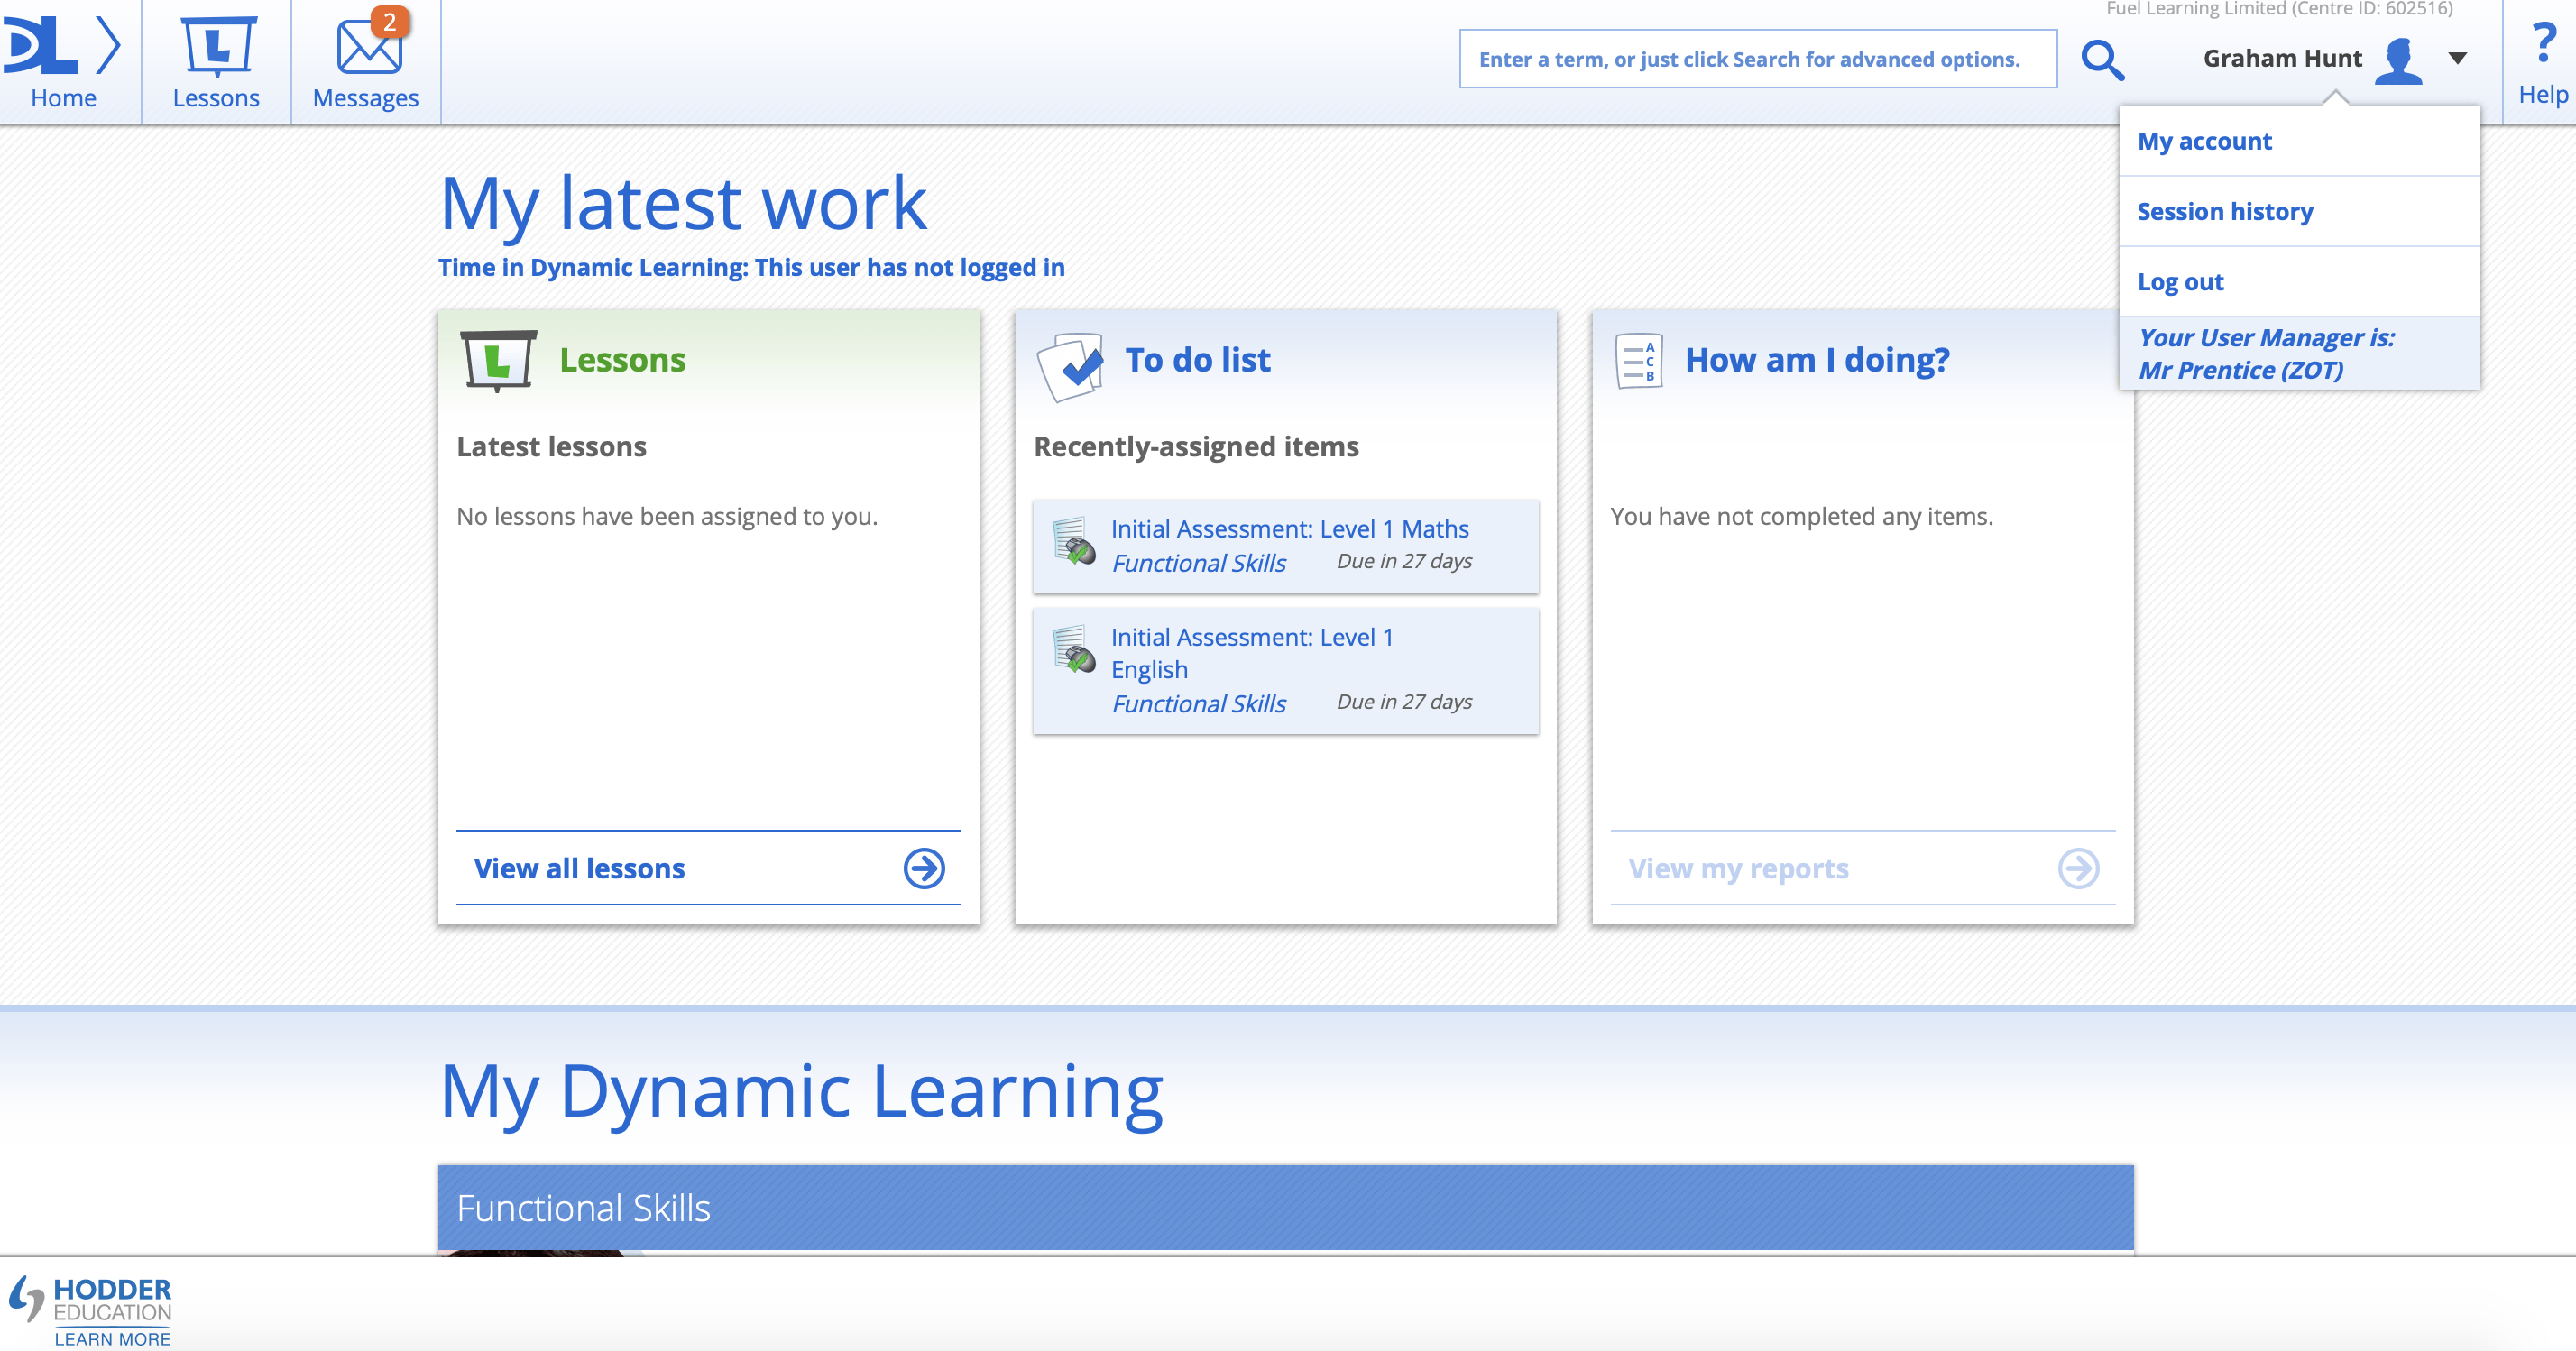Open the Messages label in the navbar
Image resolution: width=2576 pixels, height=1351 pixels.
[365, 98]
